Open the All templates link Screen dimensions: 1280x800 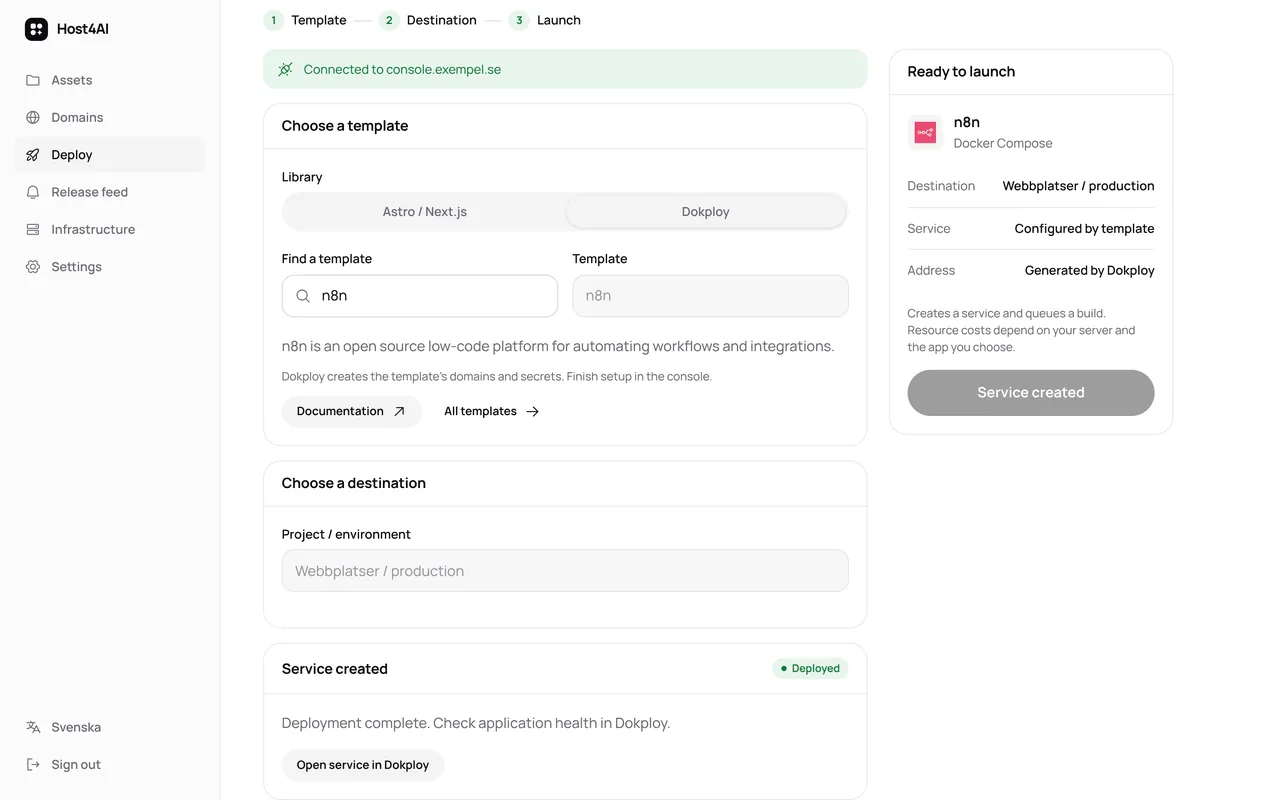click(x=492, y=411)
